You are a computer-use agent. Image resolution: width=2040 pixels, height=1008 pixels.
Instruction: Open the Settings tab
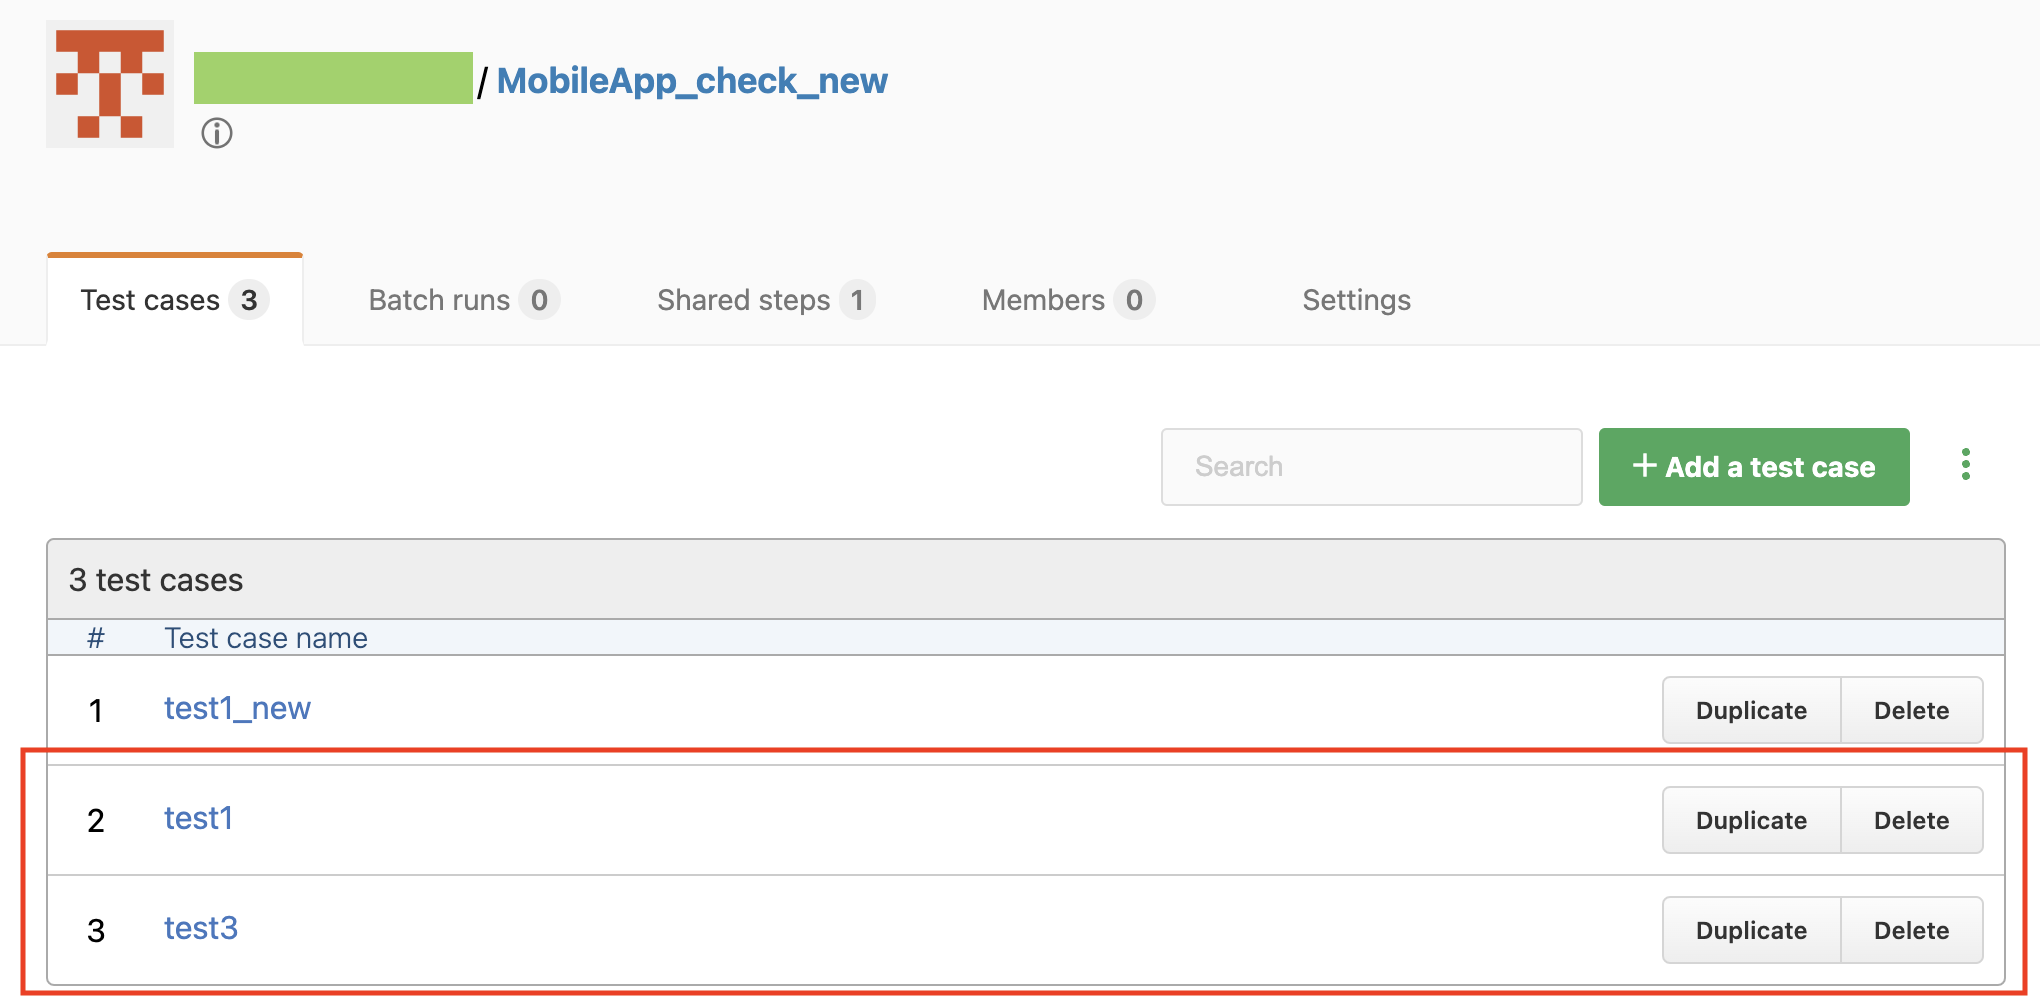click(x=1356, y=300)
